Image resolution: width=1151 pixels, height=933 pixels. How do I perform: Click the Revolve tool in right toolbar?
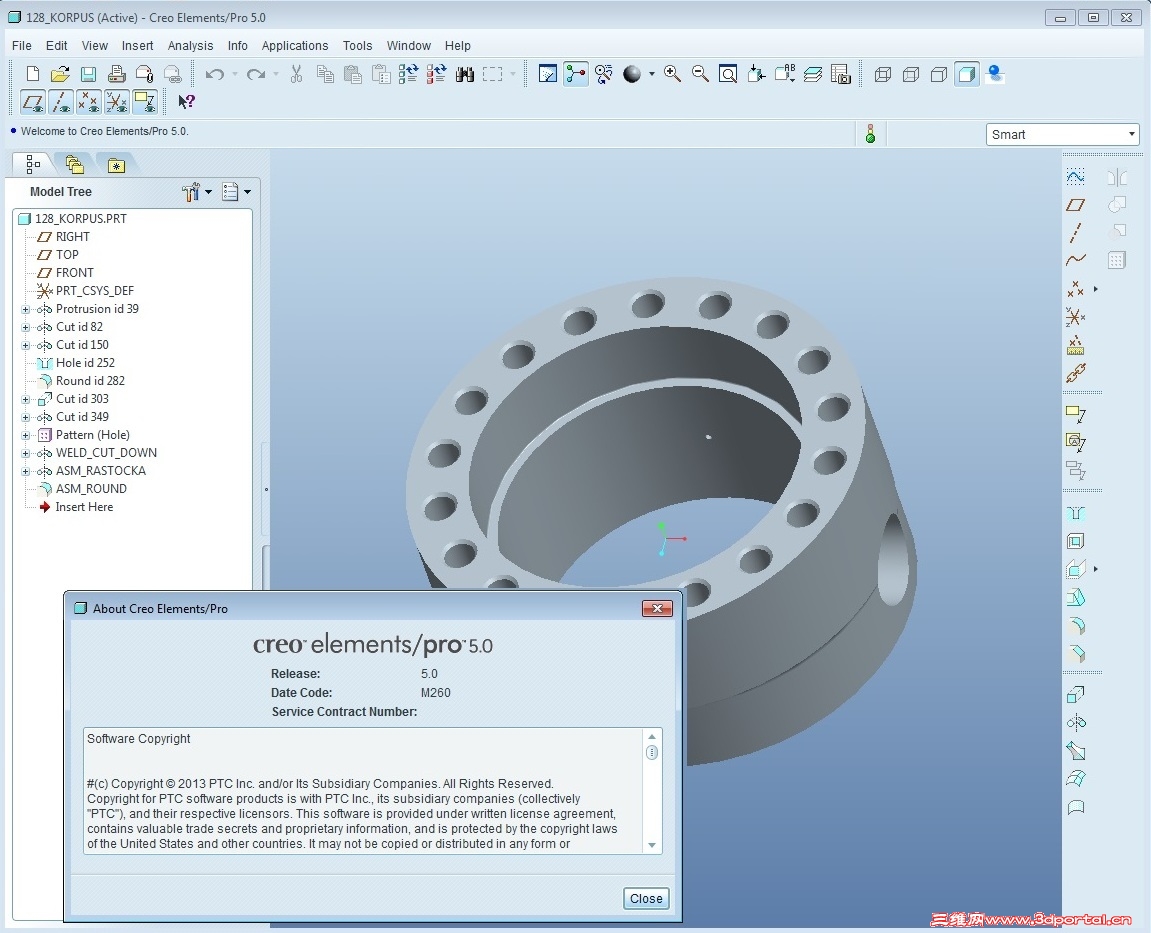(x=1075, y=722)
